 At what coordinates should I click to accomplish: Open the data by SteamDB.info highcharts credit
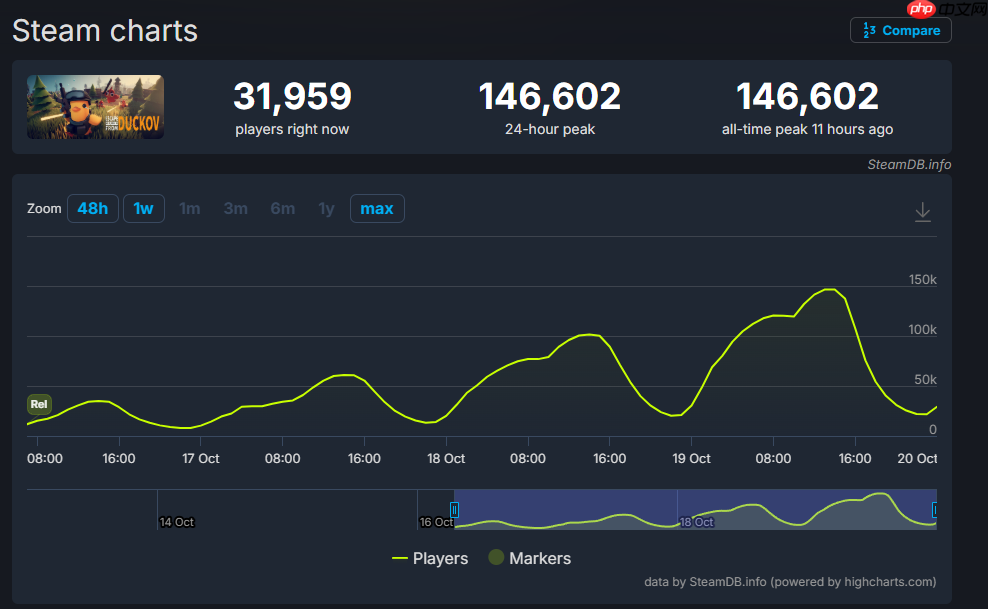coord(790,582)
